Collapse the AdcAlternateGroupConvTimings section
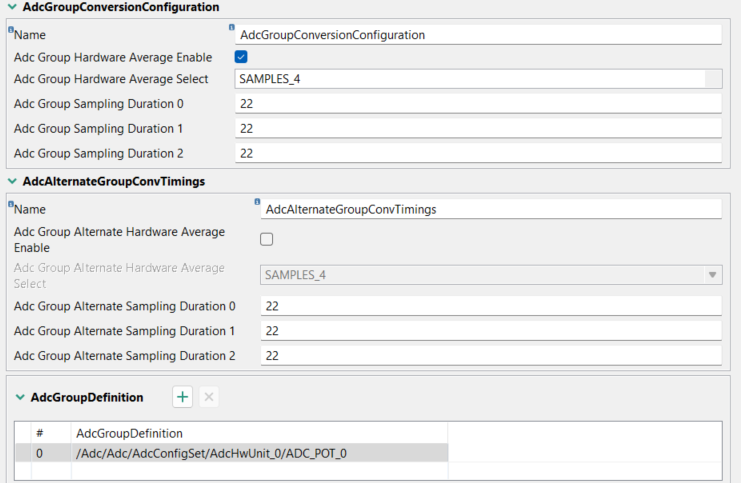Image resolution: width=741 pixels, height=483 pixels. click(x=11, y=182)
